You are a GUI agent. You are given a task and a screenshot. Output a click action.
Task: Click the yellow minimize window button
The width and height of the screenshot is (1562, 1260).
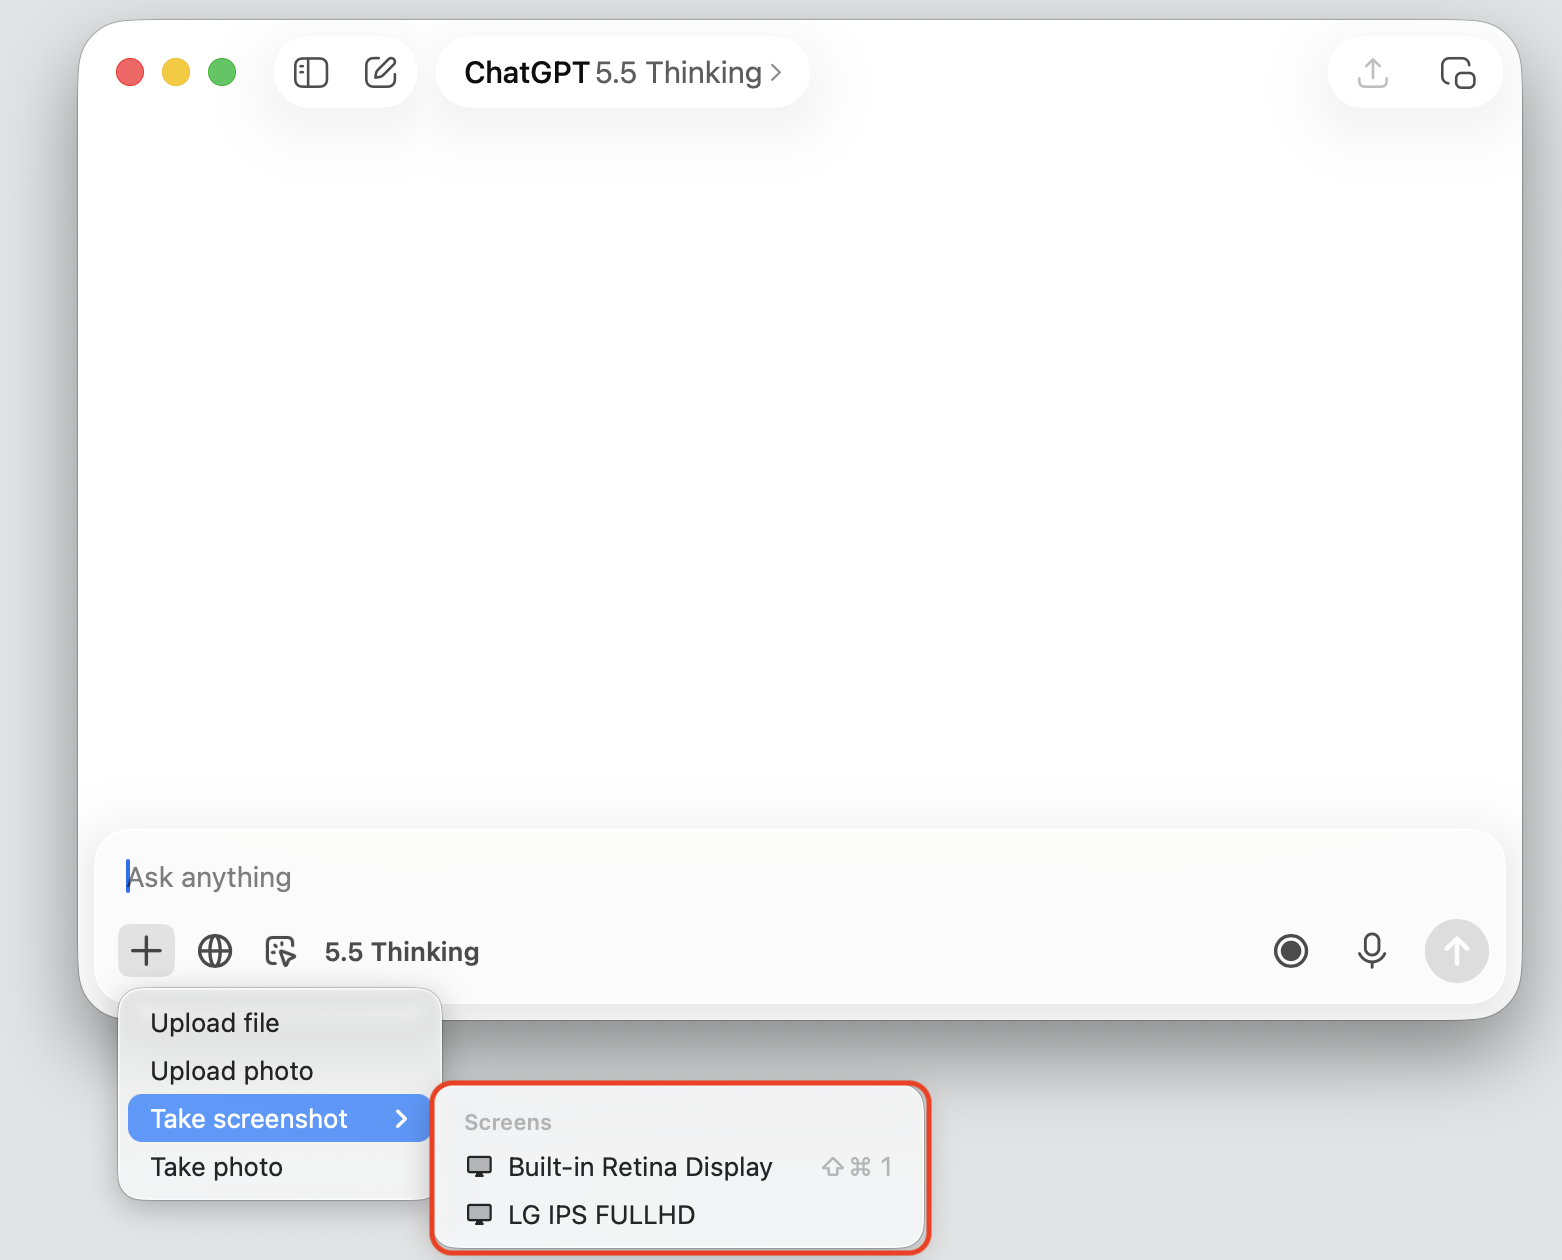click(176, 73)
